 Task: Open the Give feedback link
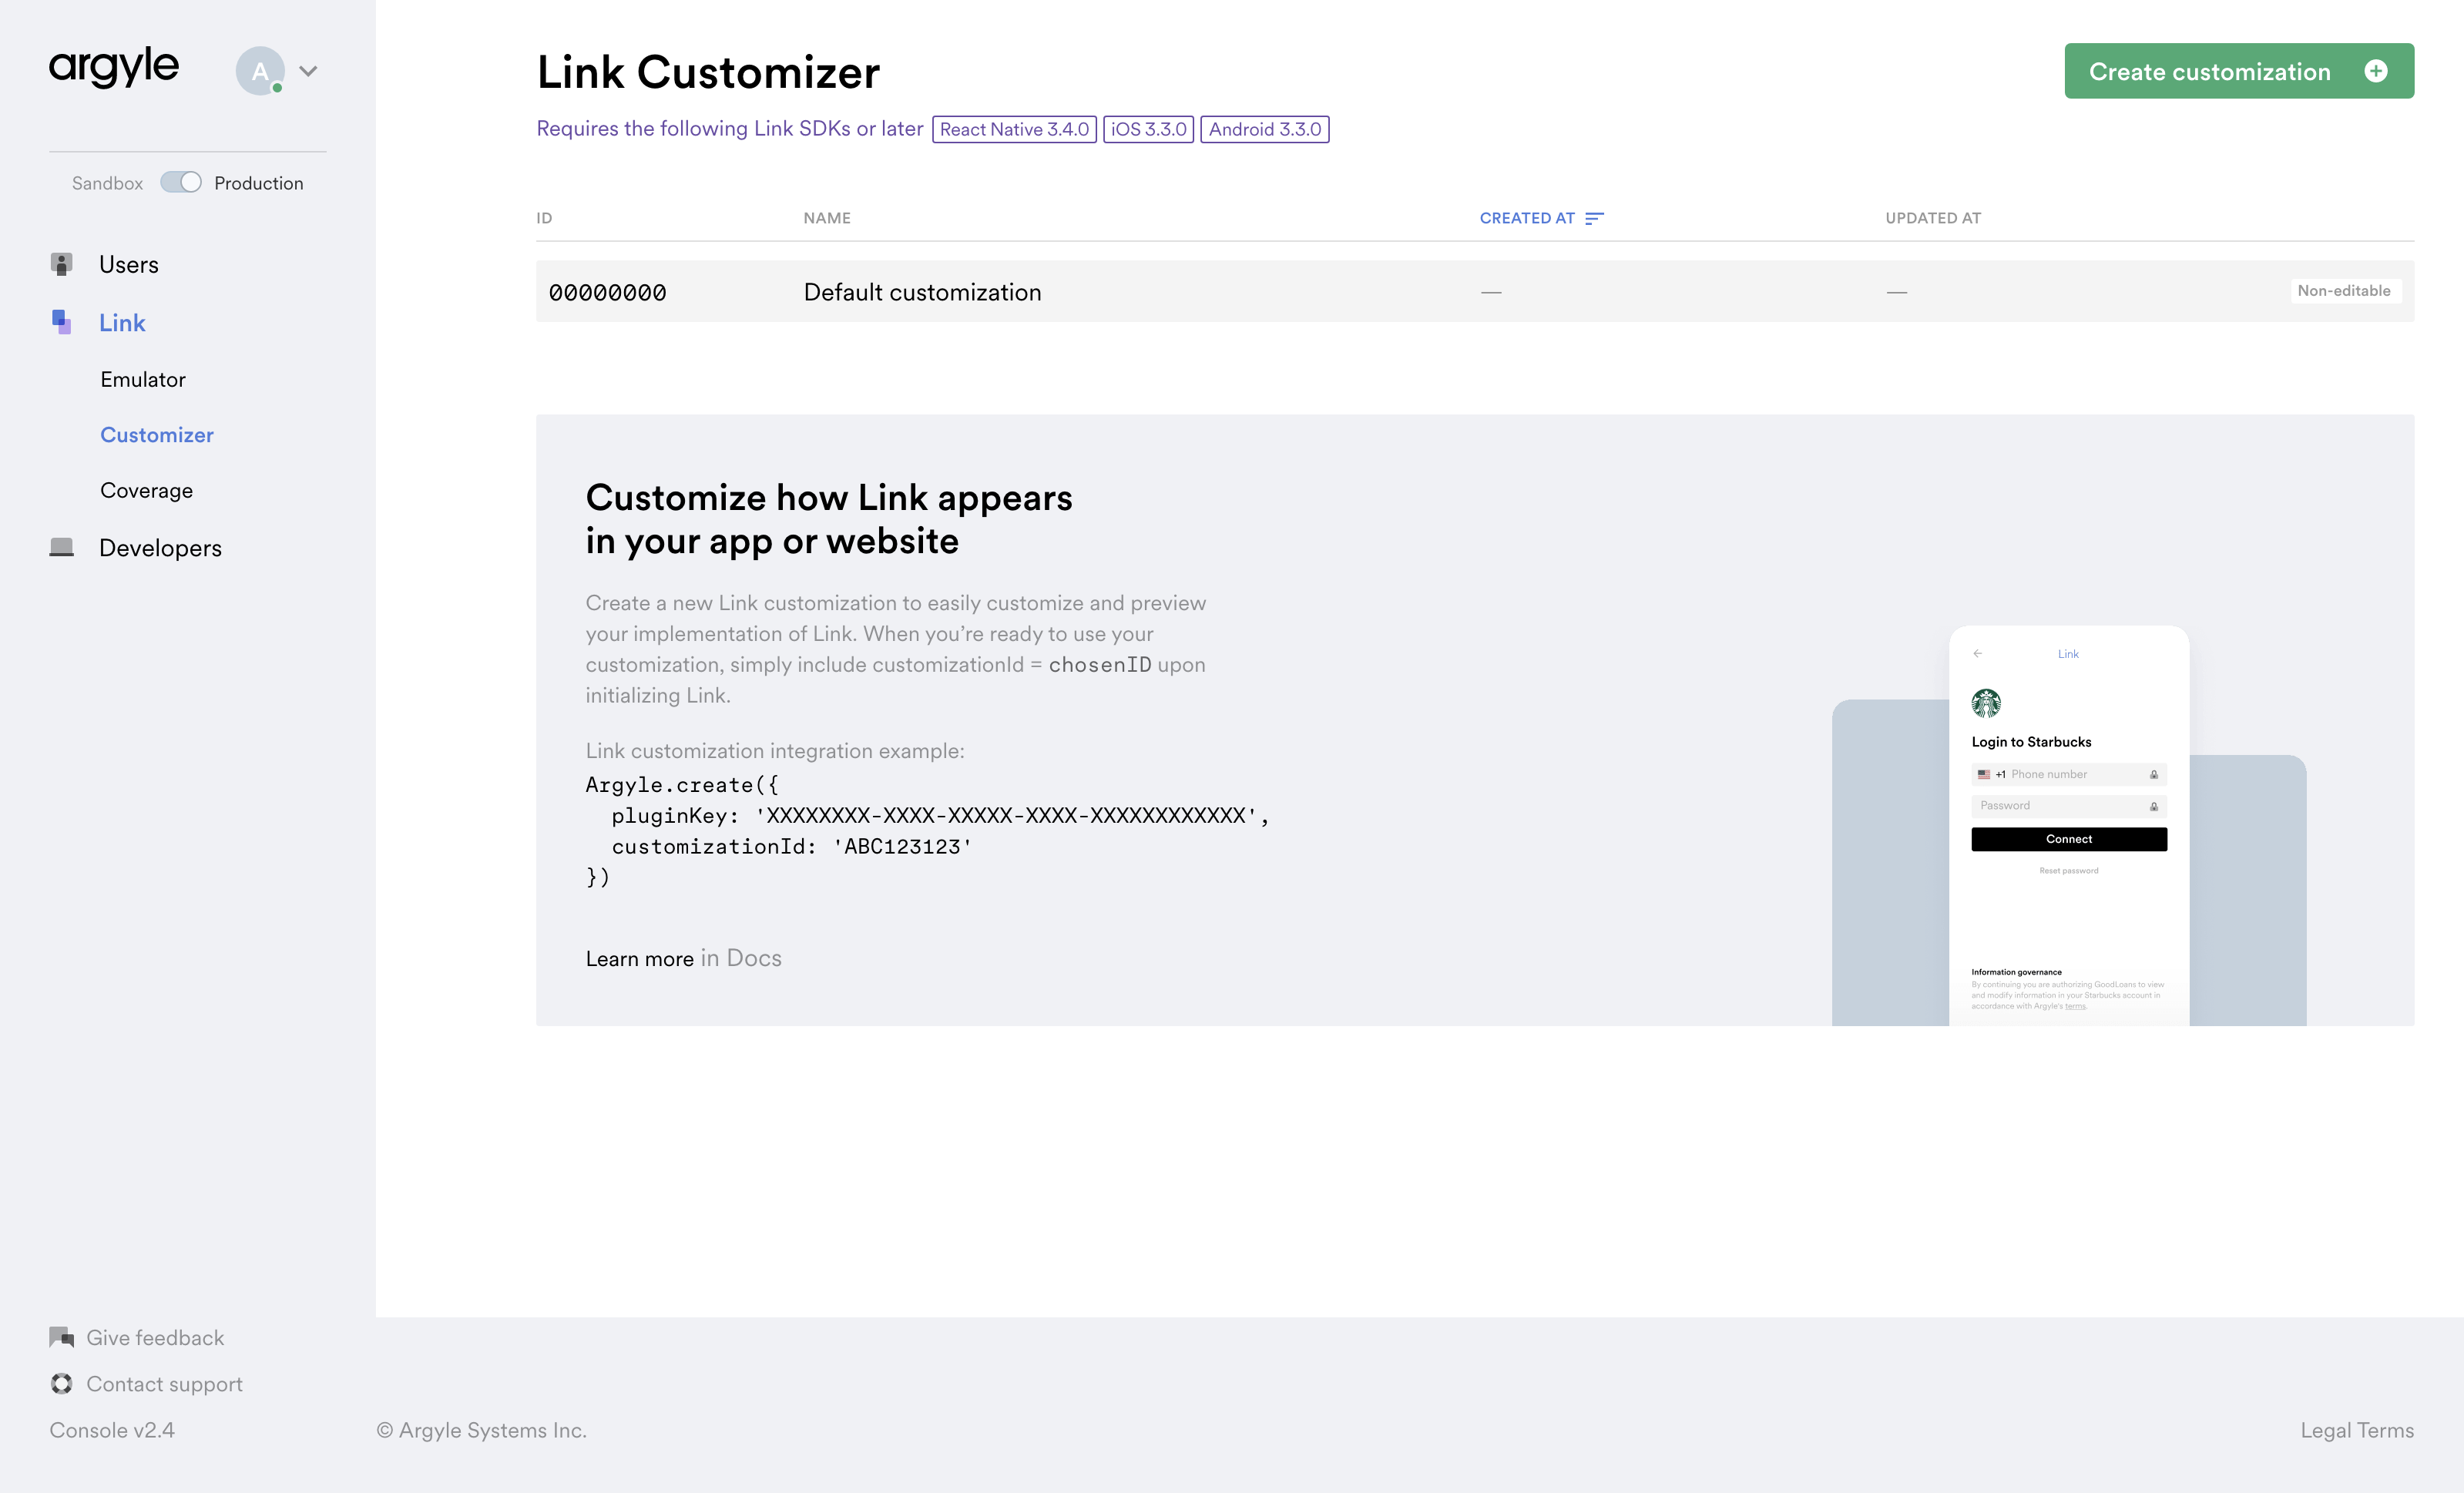pos(155,1337)
